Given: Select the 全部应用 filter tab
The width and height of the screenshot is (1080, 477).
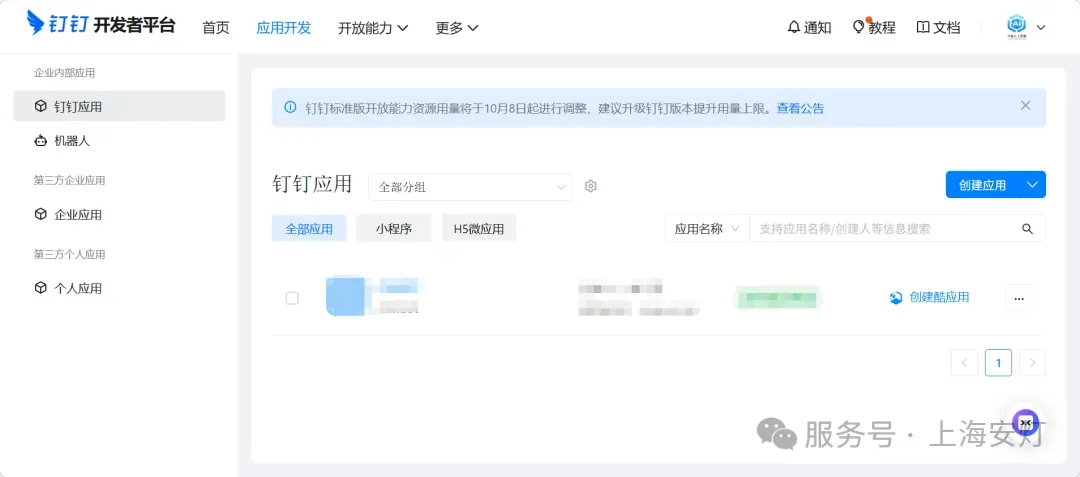Looking at the screenshot, I should tap(309, 229).
